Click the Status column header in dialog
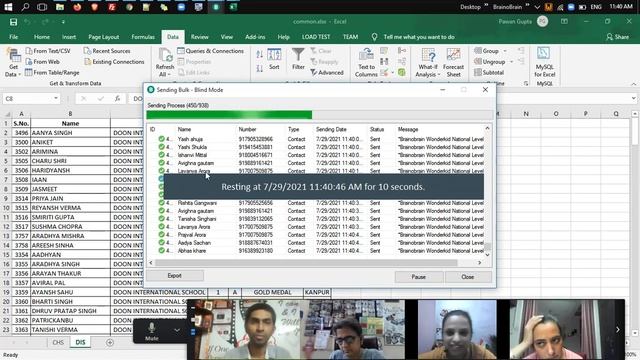This screenshot has width=640, height=360. (377, 129)
